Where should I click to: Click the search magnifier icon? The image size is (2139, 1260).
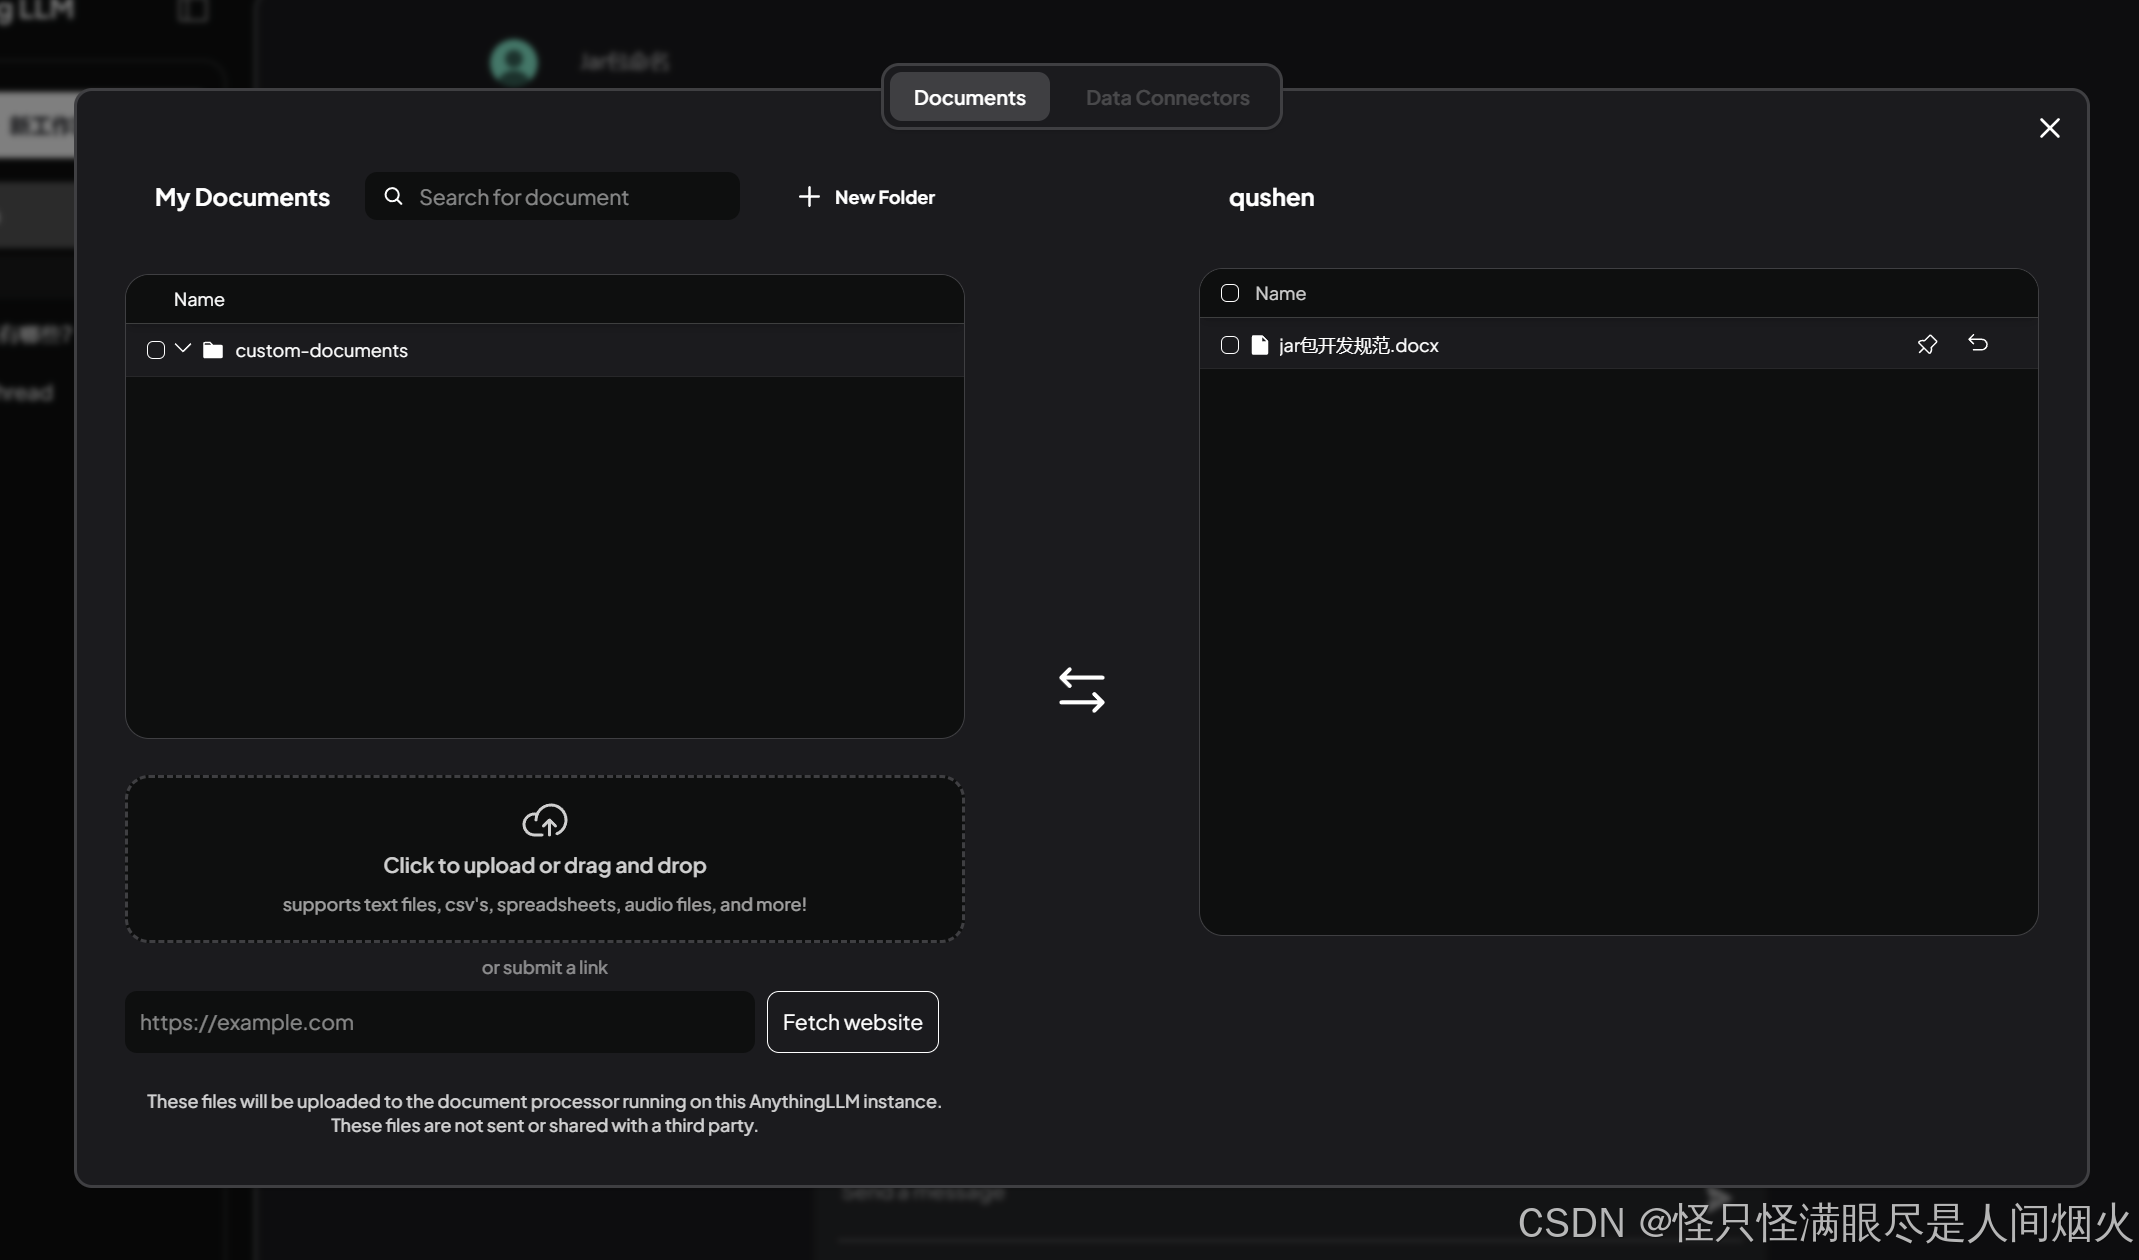coord(394,197)
